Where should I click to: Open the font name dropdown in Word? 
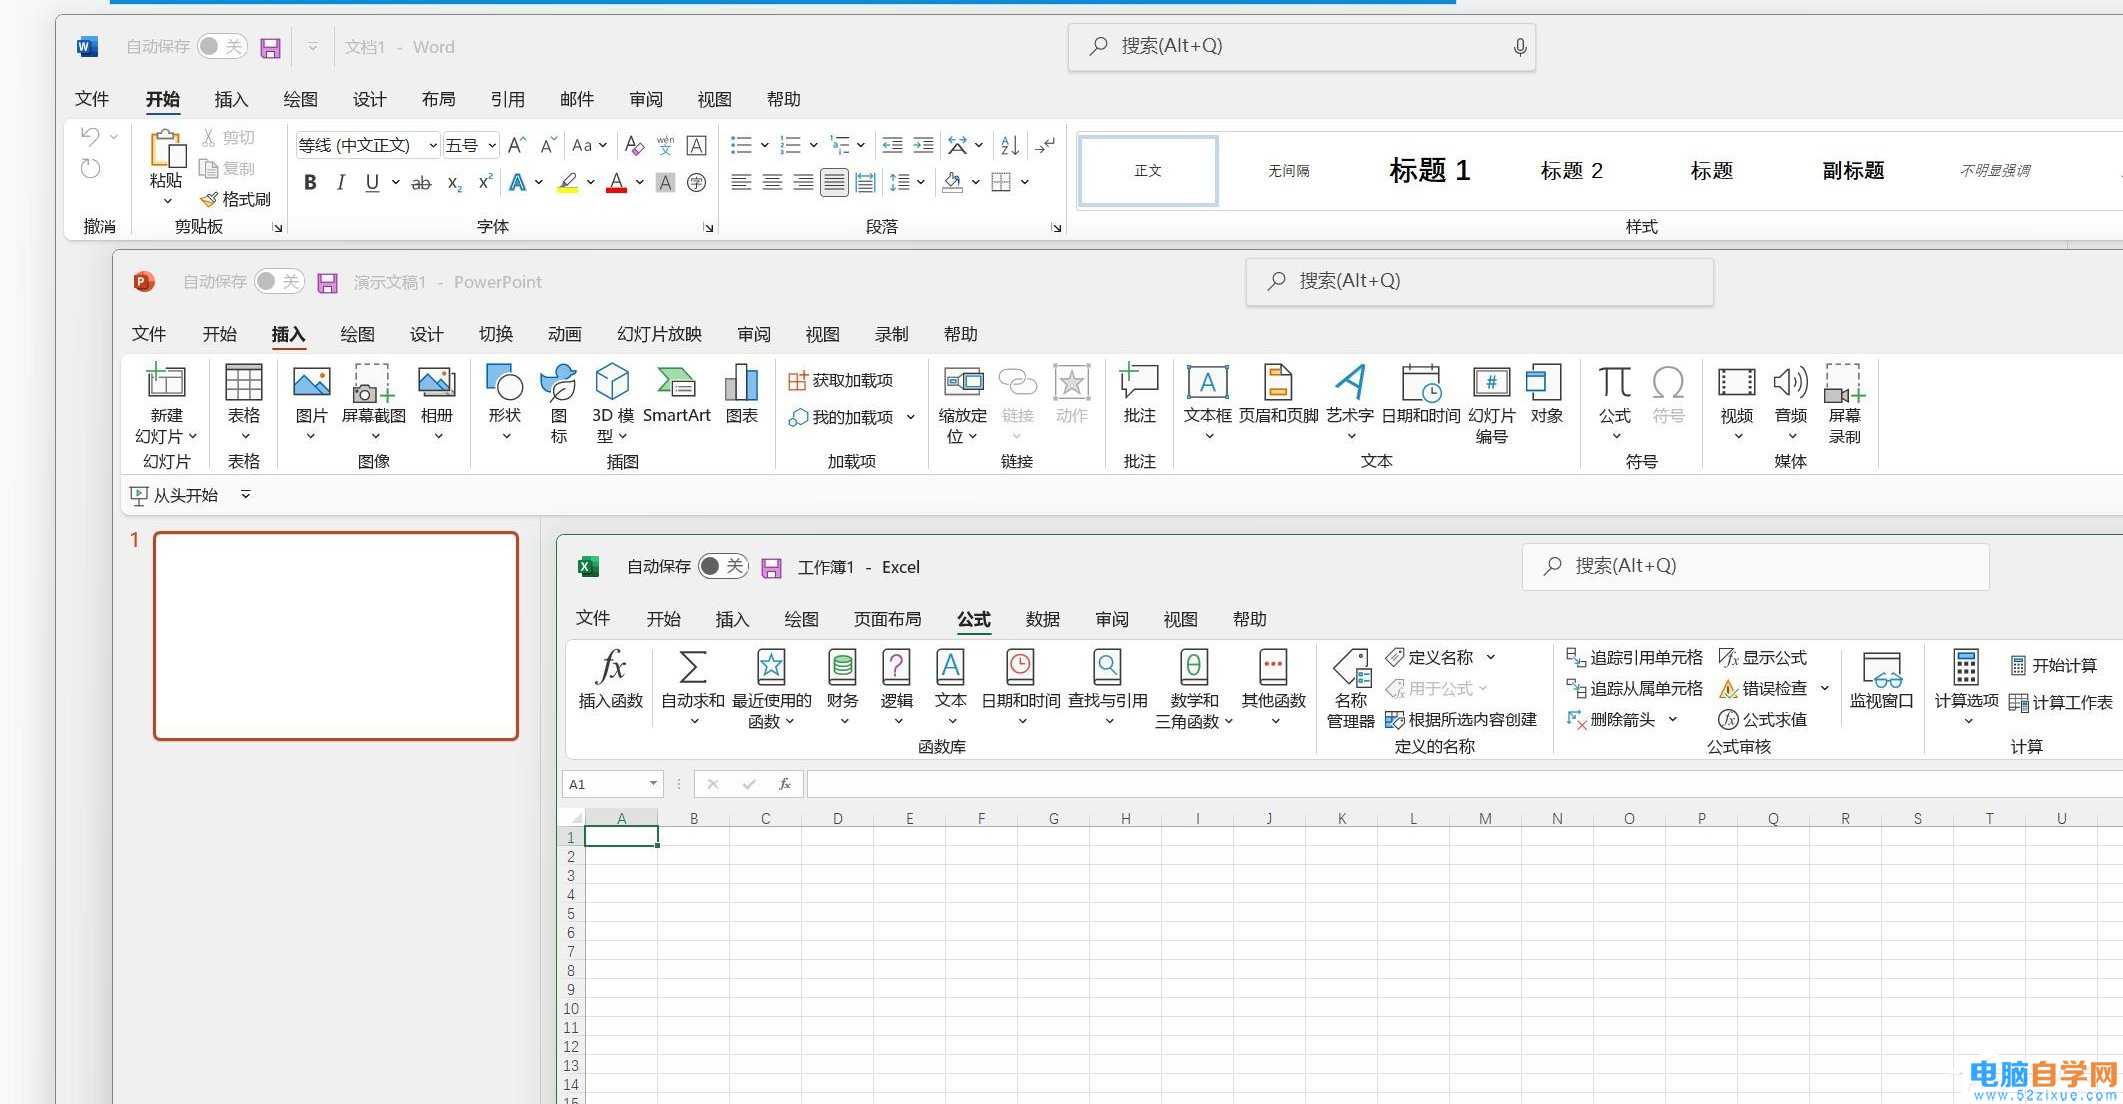432,146
